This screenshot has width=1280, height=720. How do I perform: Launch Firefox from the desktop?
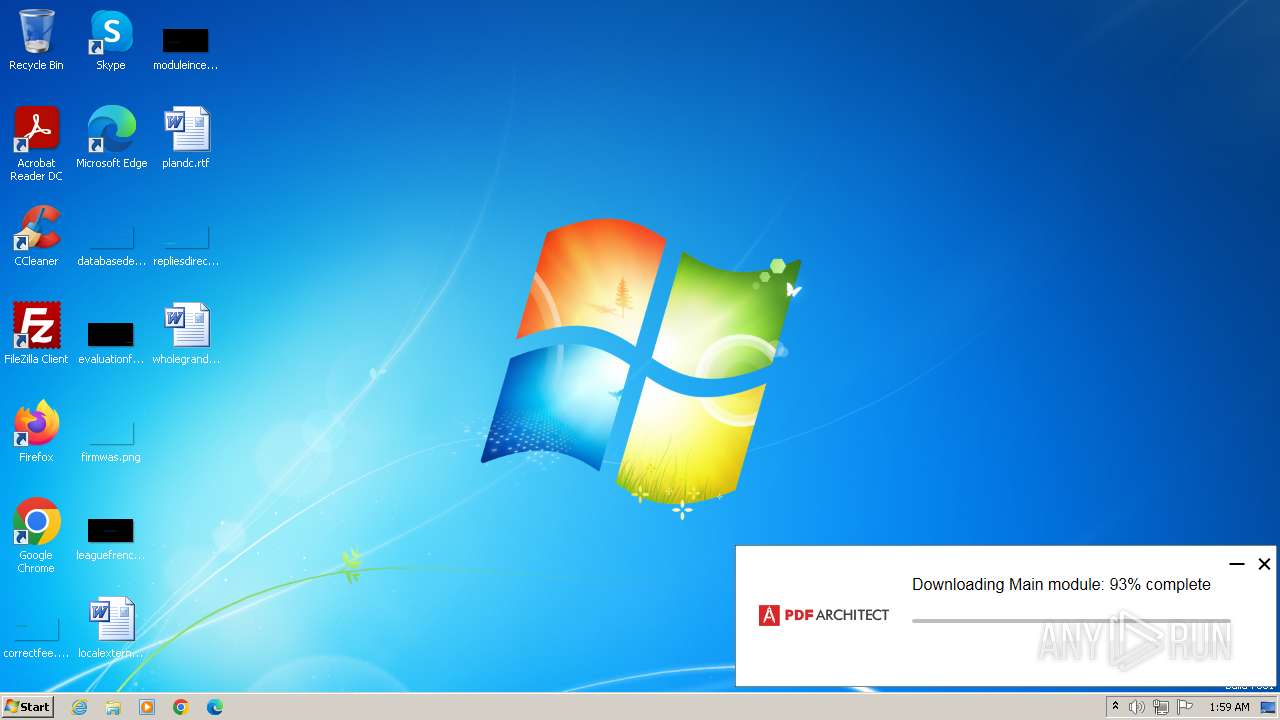(x=36, y=432)
